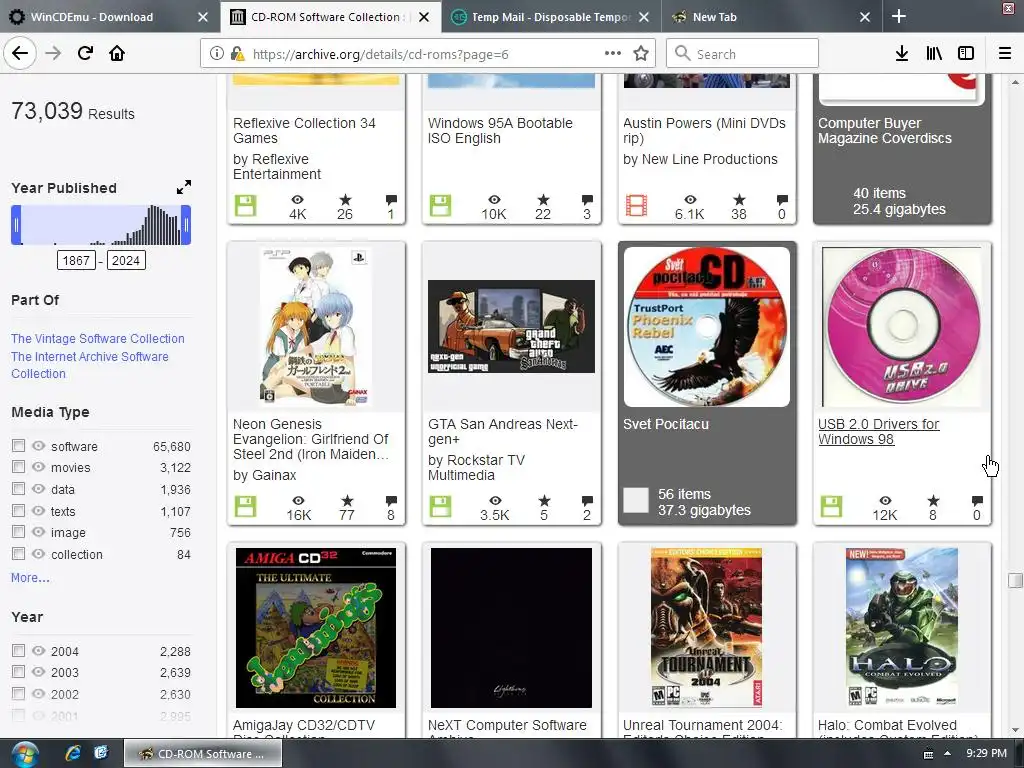The width and height of the screenshot is (1024, 768).
Task: Click left handle of year range slider
Action: coord(16,225)
